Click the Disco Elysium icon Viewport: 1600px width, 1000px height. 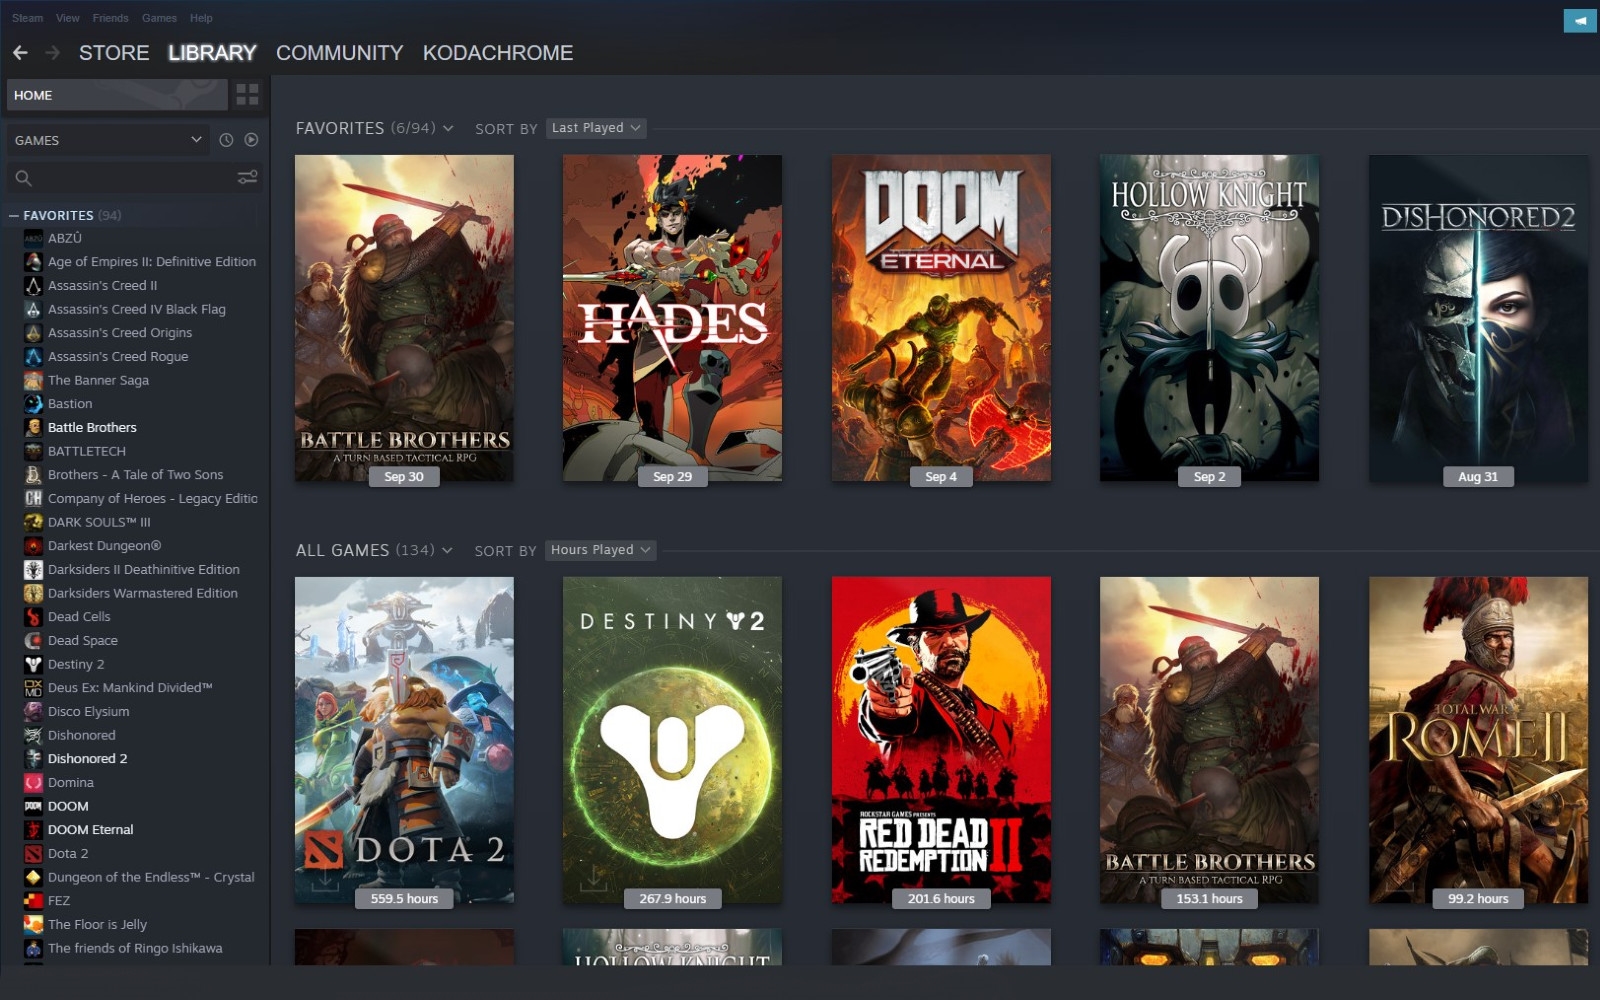pyautogui.click(x=33, y=712)
